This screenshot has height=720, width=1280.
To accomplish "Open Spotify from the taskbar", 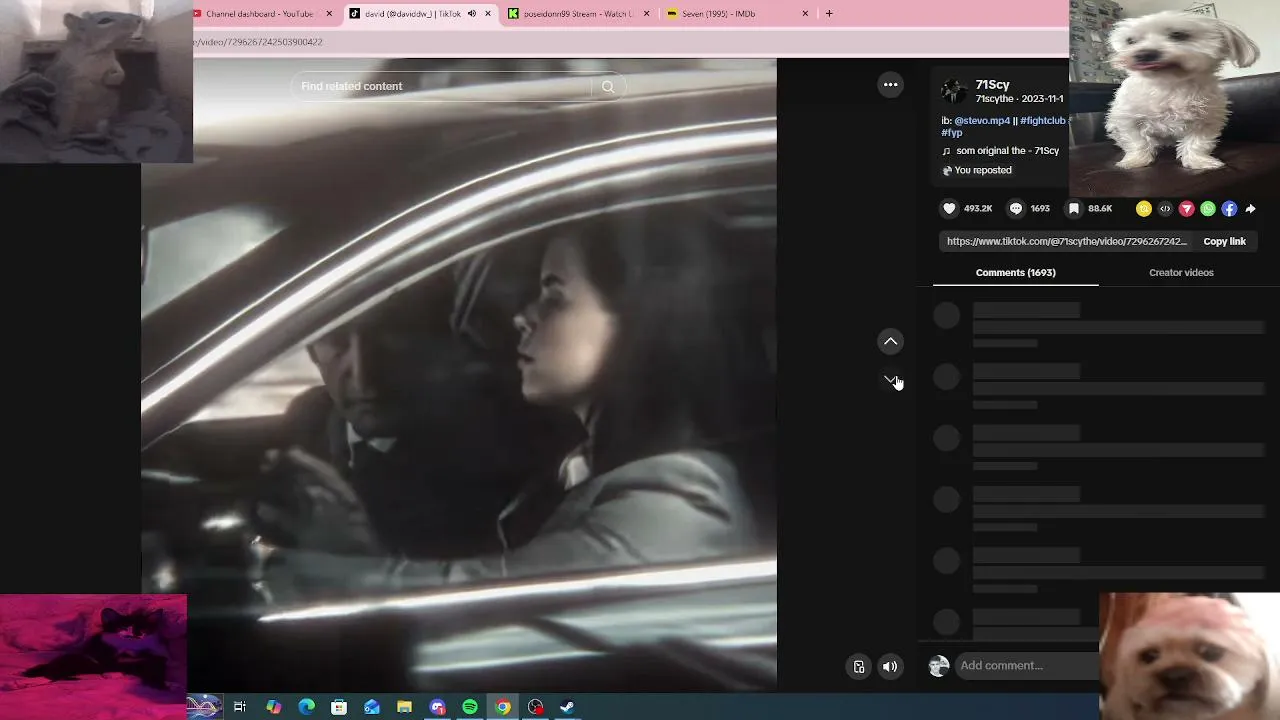I will 470,707.
